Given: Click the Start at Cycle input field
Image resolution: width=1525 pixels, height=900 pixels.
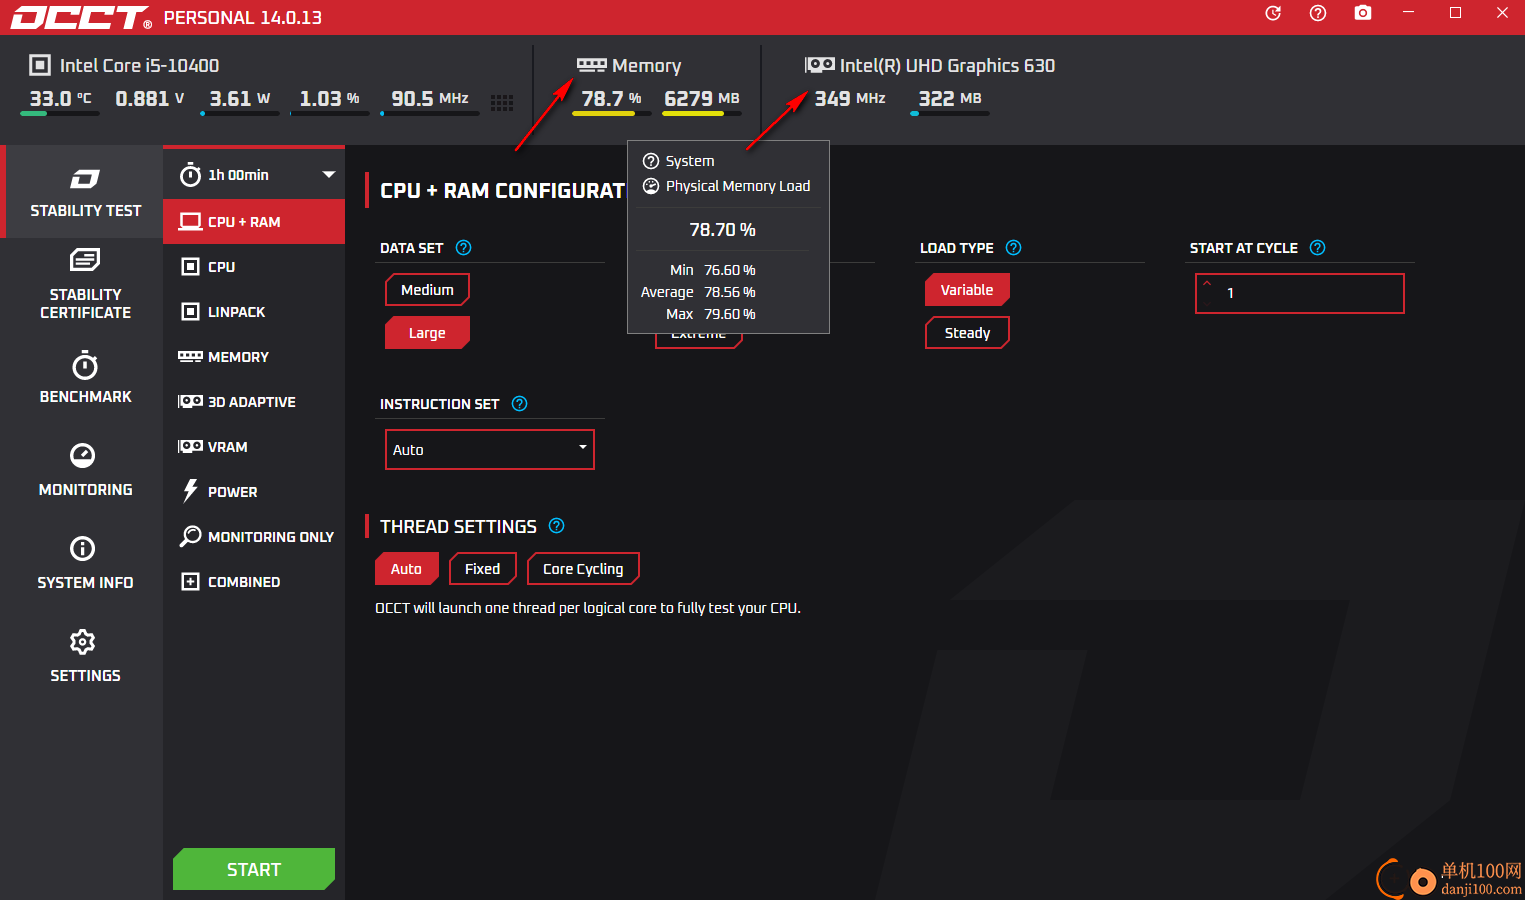Looking at the screenshot, I should (1300, 293).
